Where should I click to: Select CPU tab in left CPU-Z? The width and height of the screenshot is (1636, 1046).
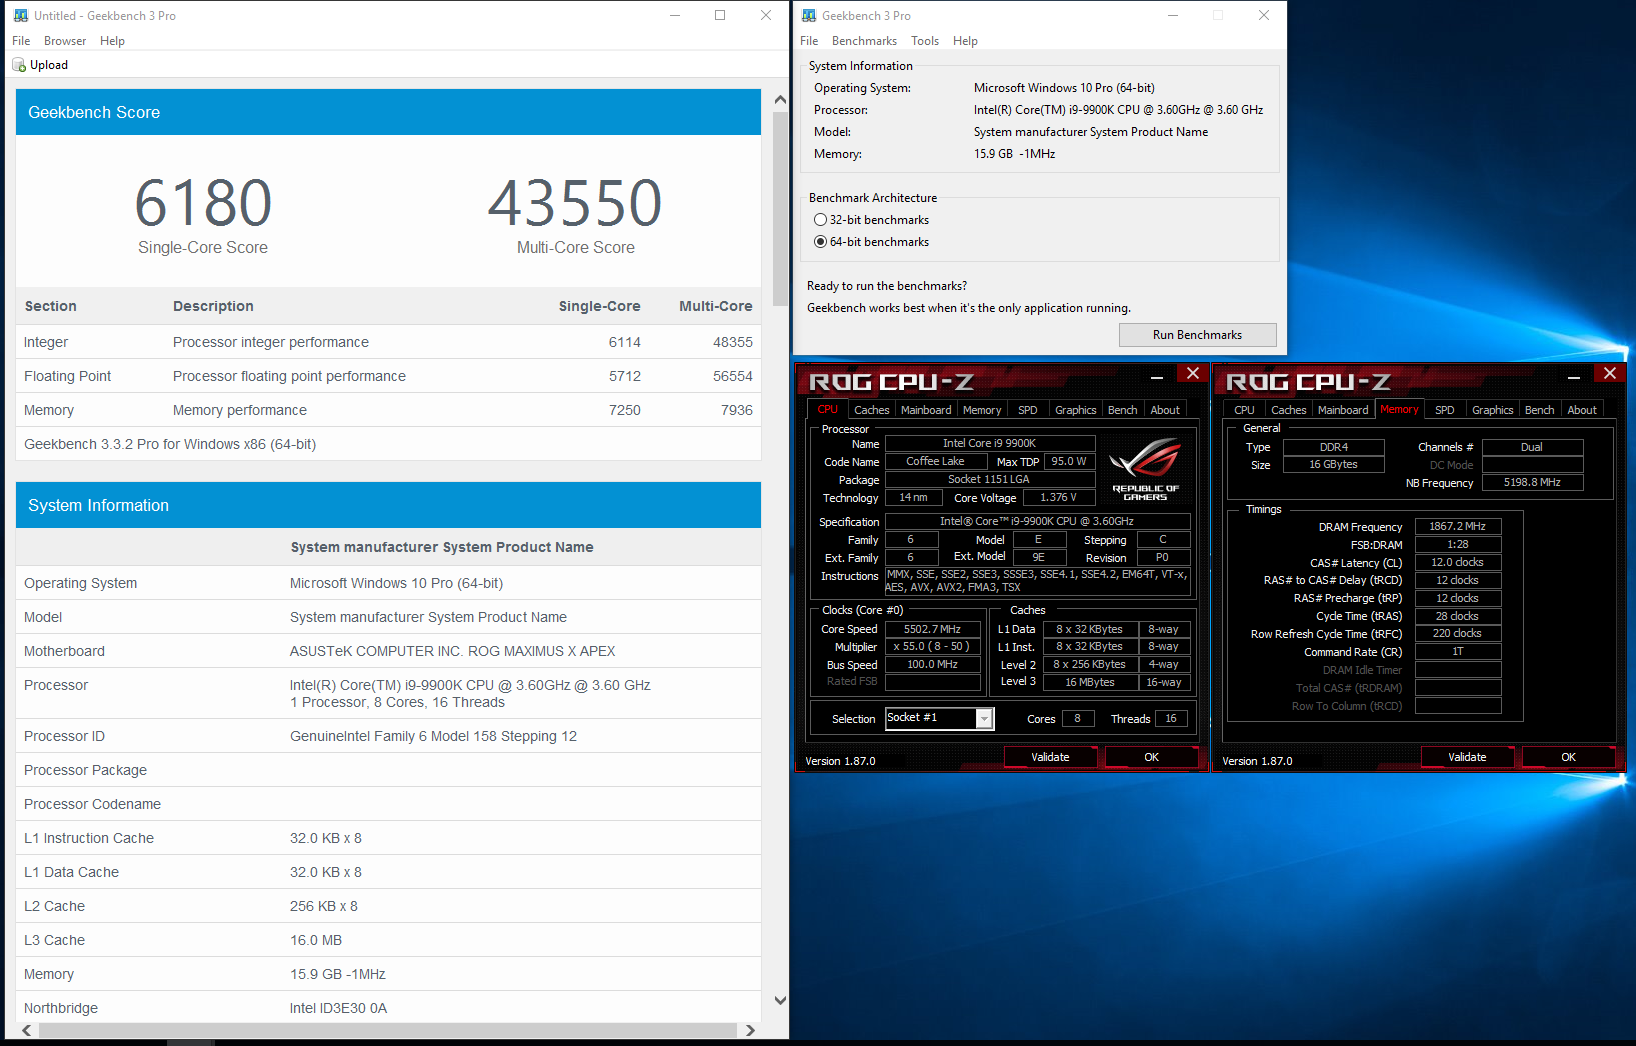point(828,409)
